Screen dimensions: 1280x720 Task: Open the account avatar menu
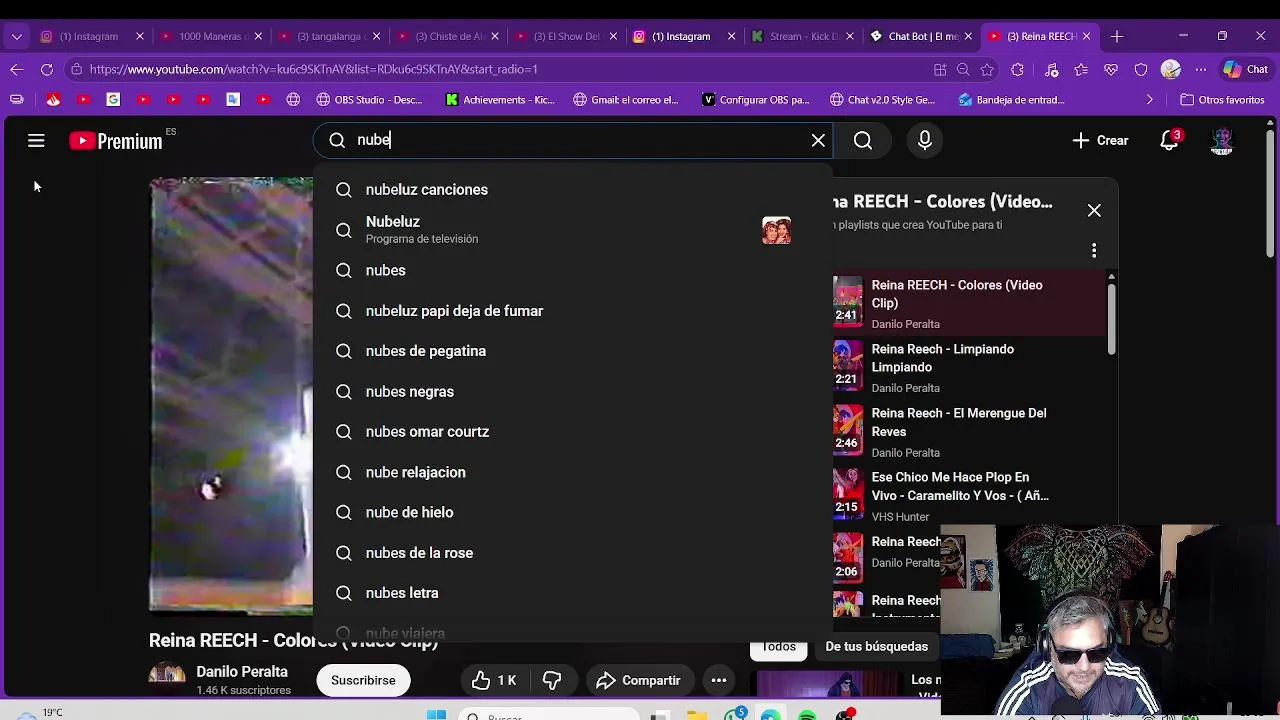coord(1222,141)
